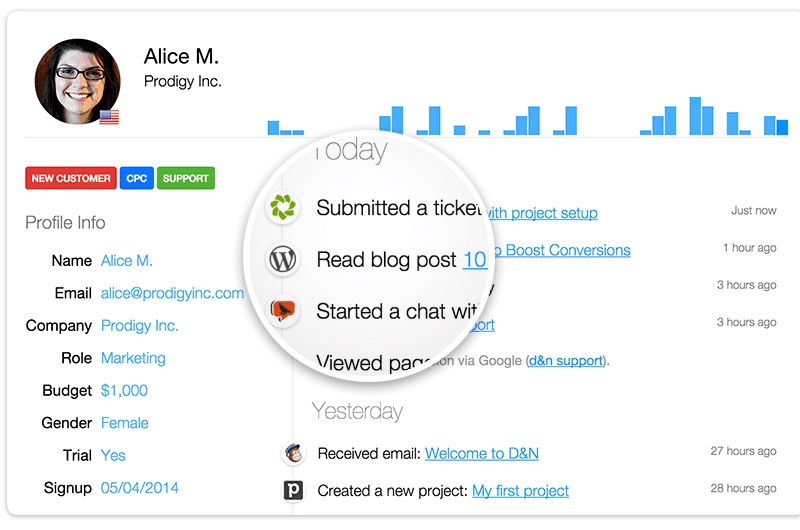Click the orange chat bubble icon
The image size is (800, 530).
(284, 311)
